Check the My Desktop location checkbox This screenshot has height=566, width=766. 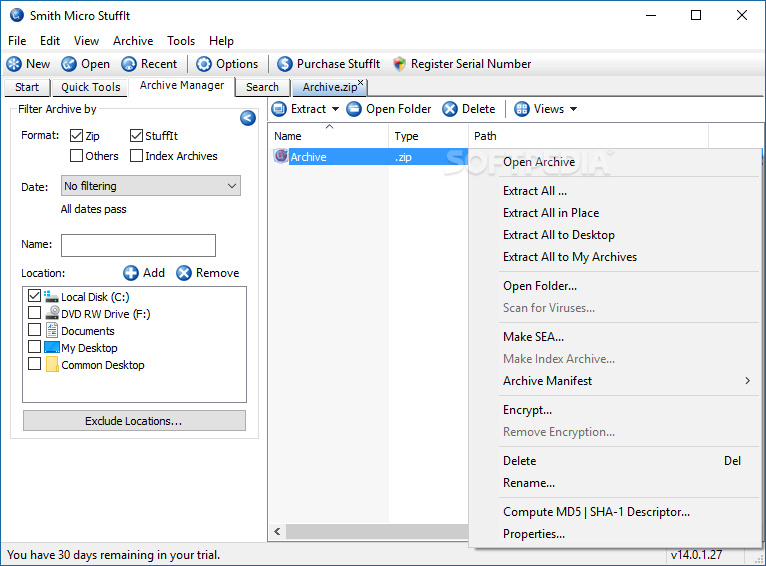34,347
